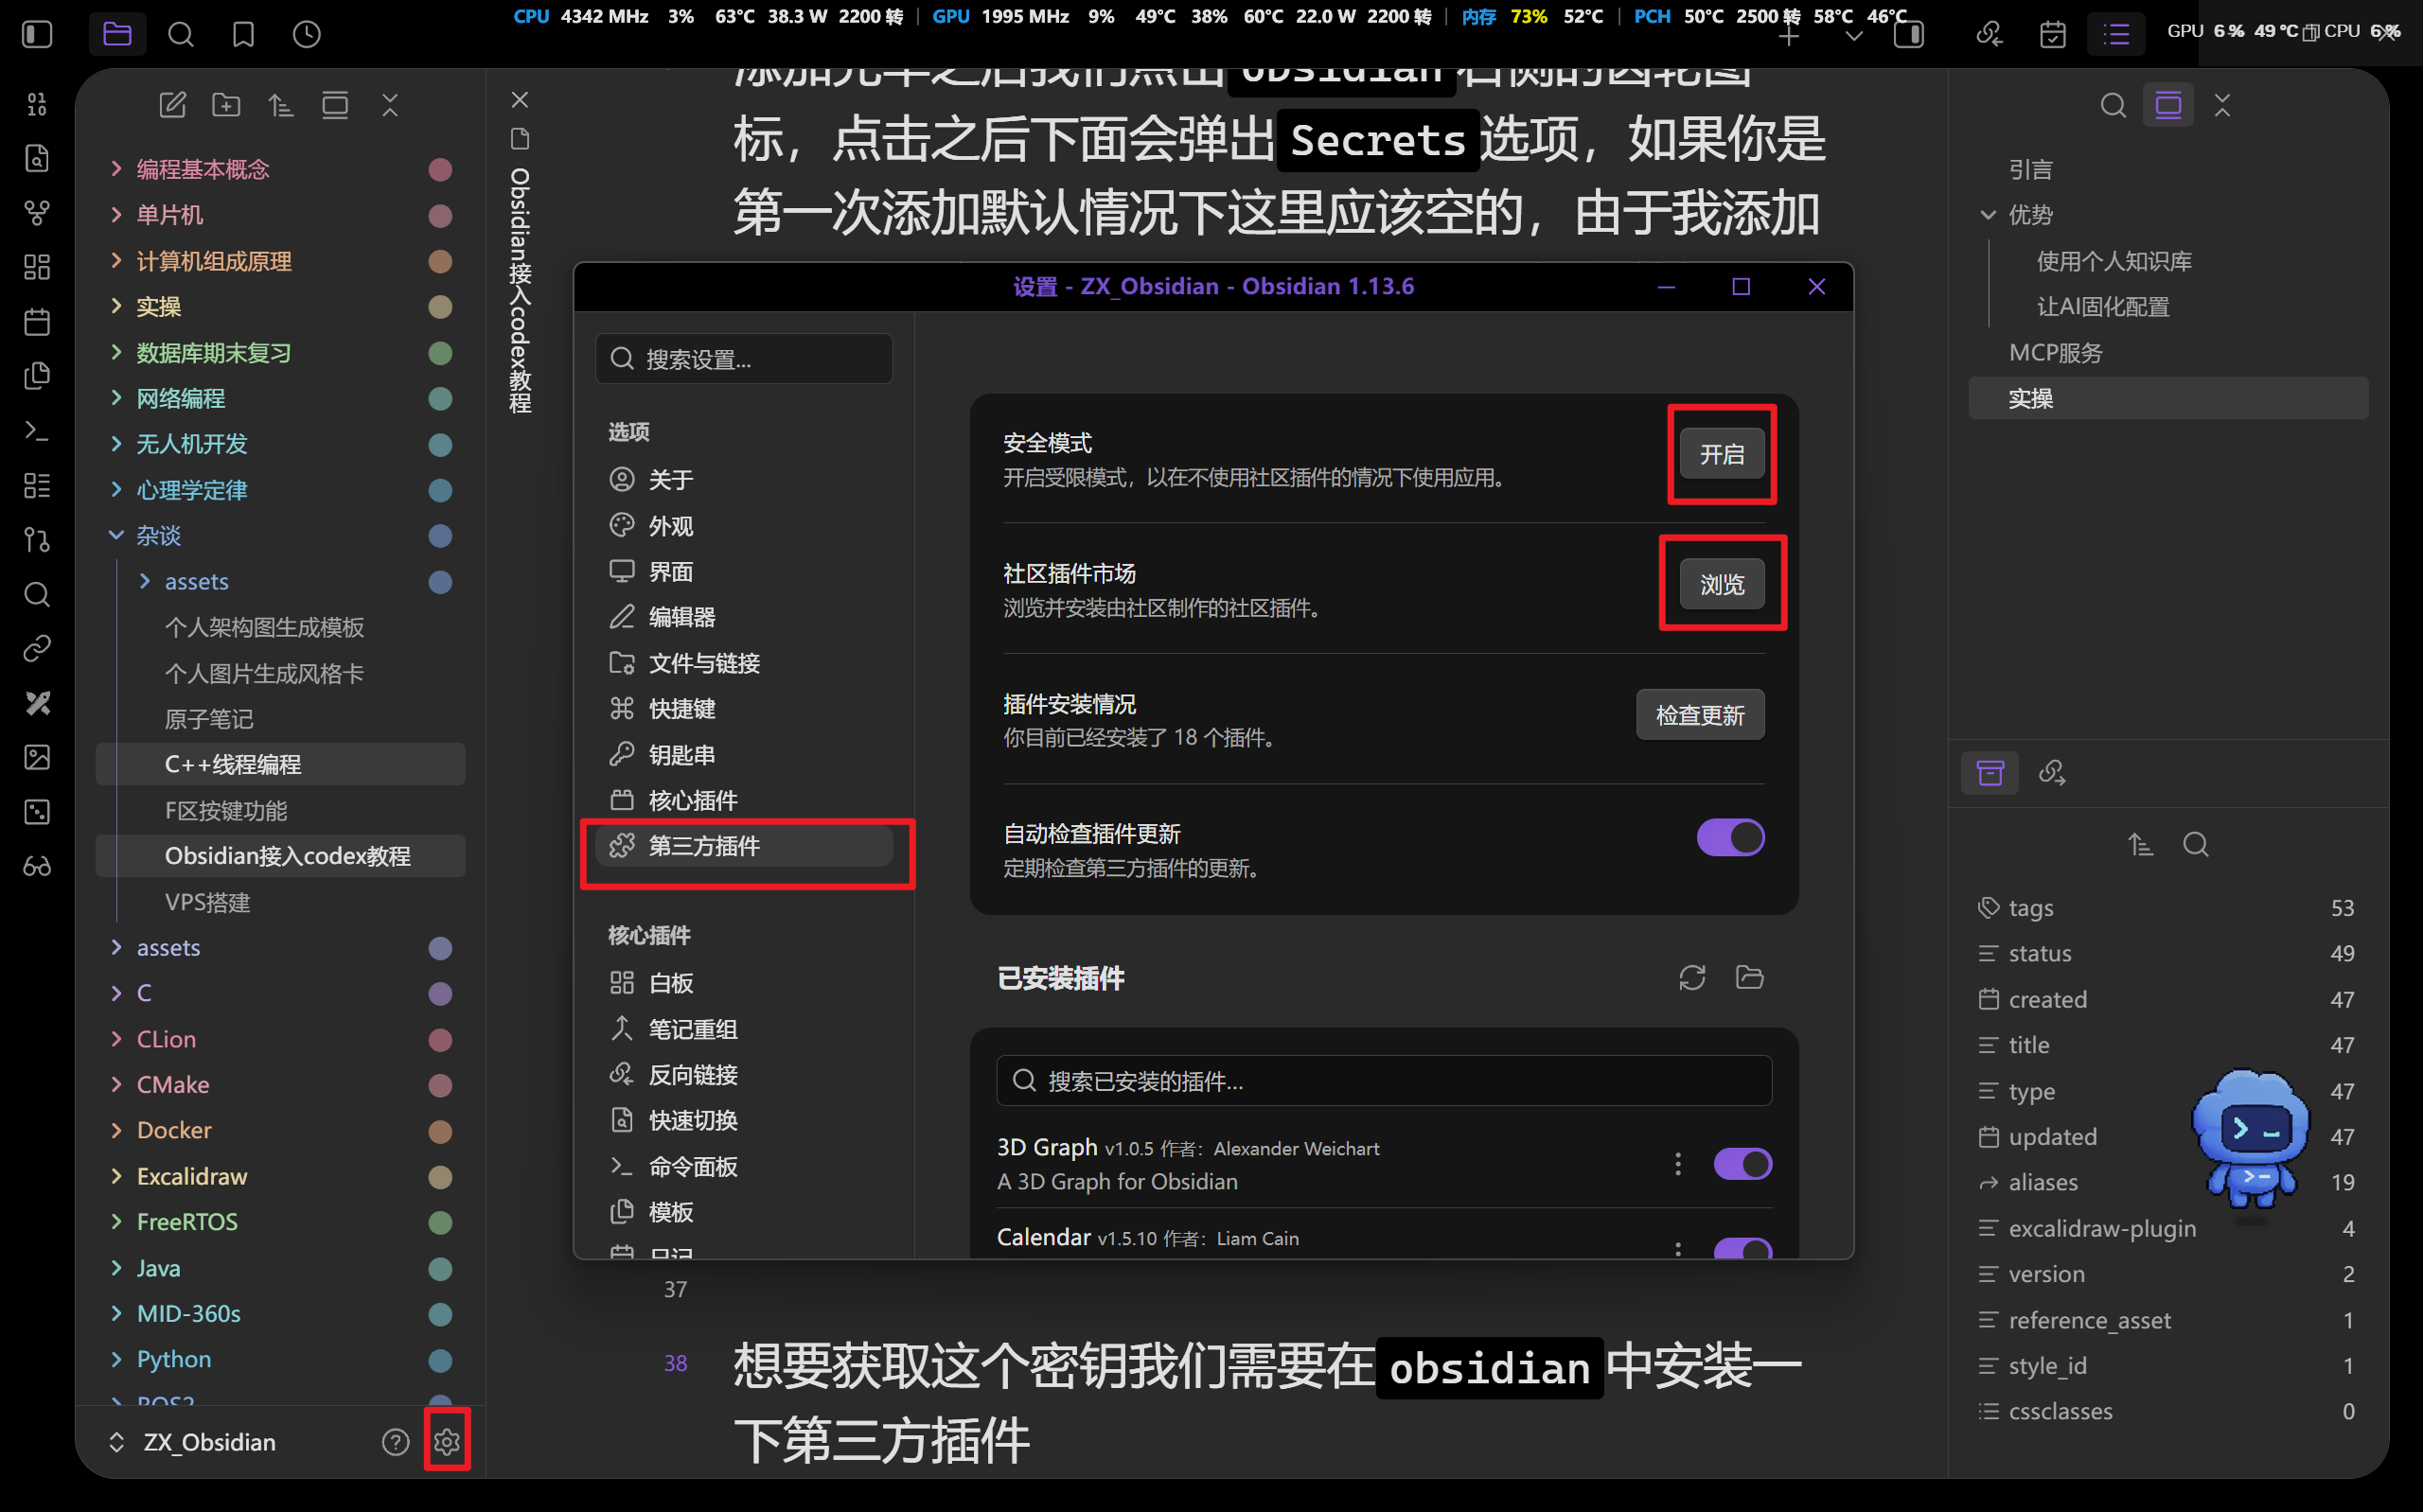Open command palette from ribbon
2423x1512 pixels.
[x=37, y=431]
